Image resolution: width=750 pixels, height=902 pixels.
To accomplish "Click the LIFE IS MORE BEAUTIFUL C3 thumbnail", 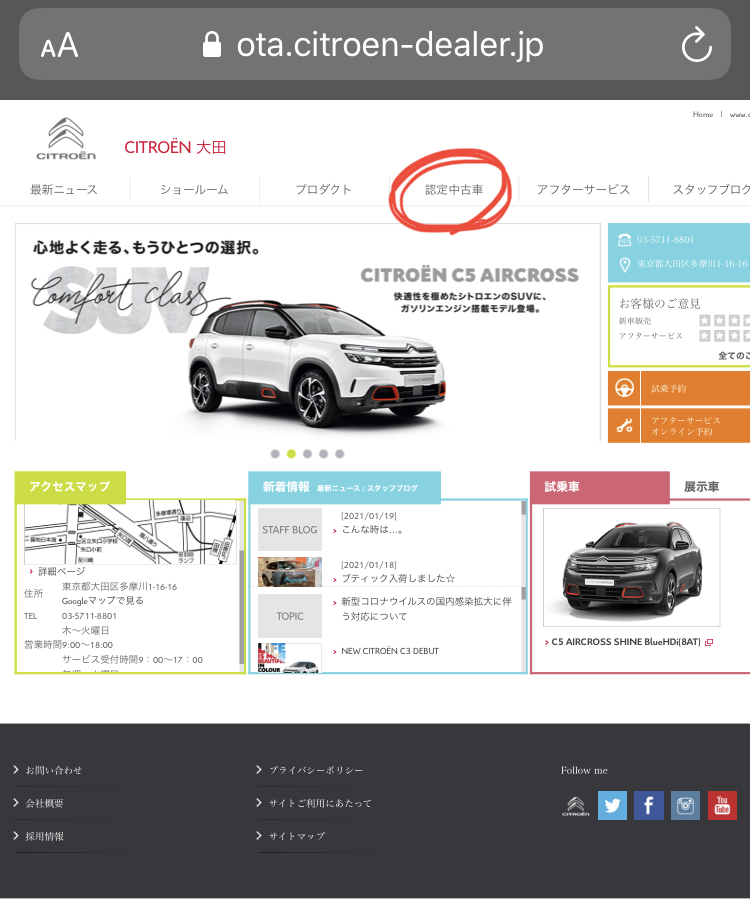I will [x=290, y=658].
